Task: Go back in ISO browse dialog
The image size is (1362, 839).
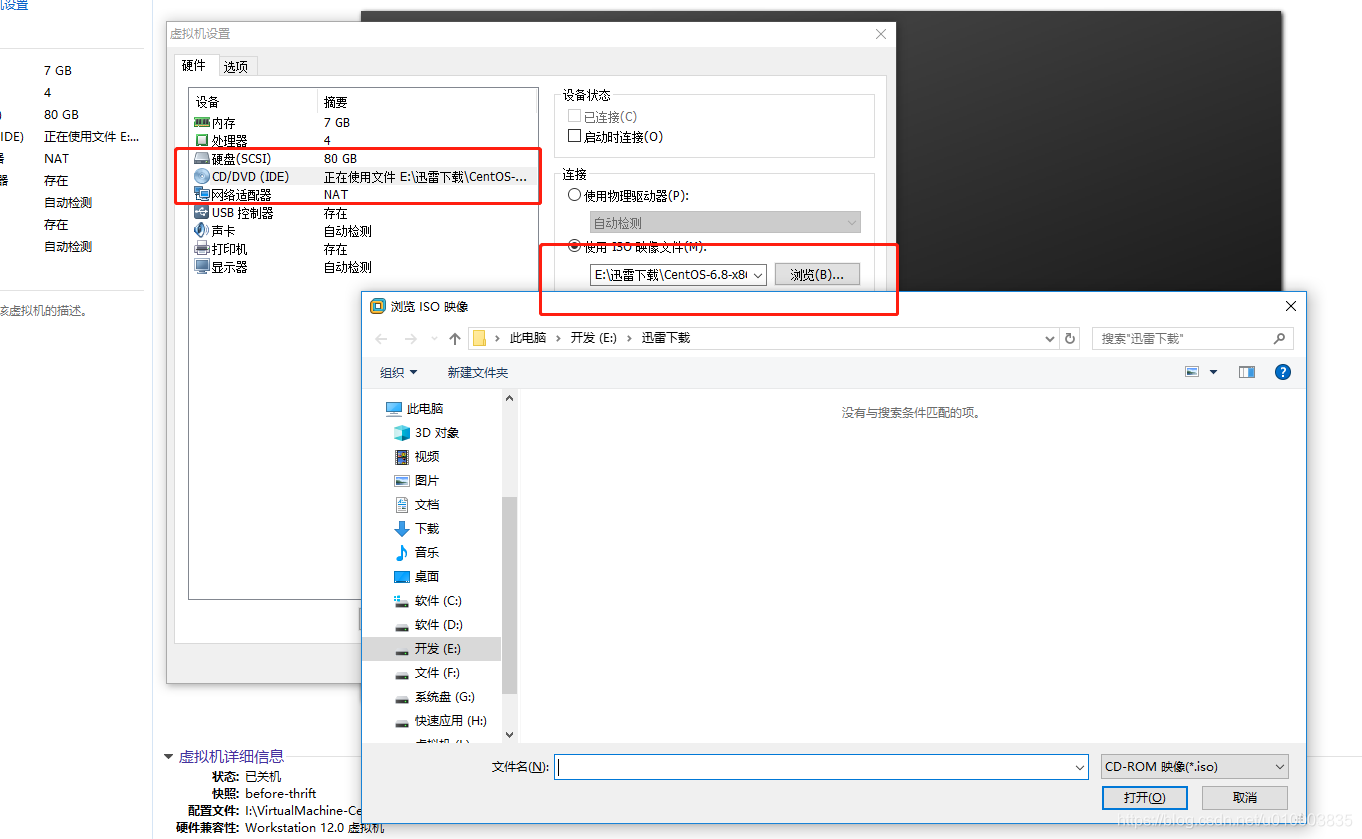Action: coord(381,339)
